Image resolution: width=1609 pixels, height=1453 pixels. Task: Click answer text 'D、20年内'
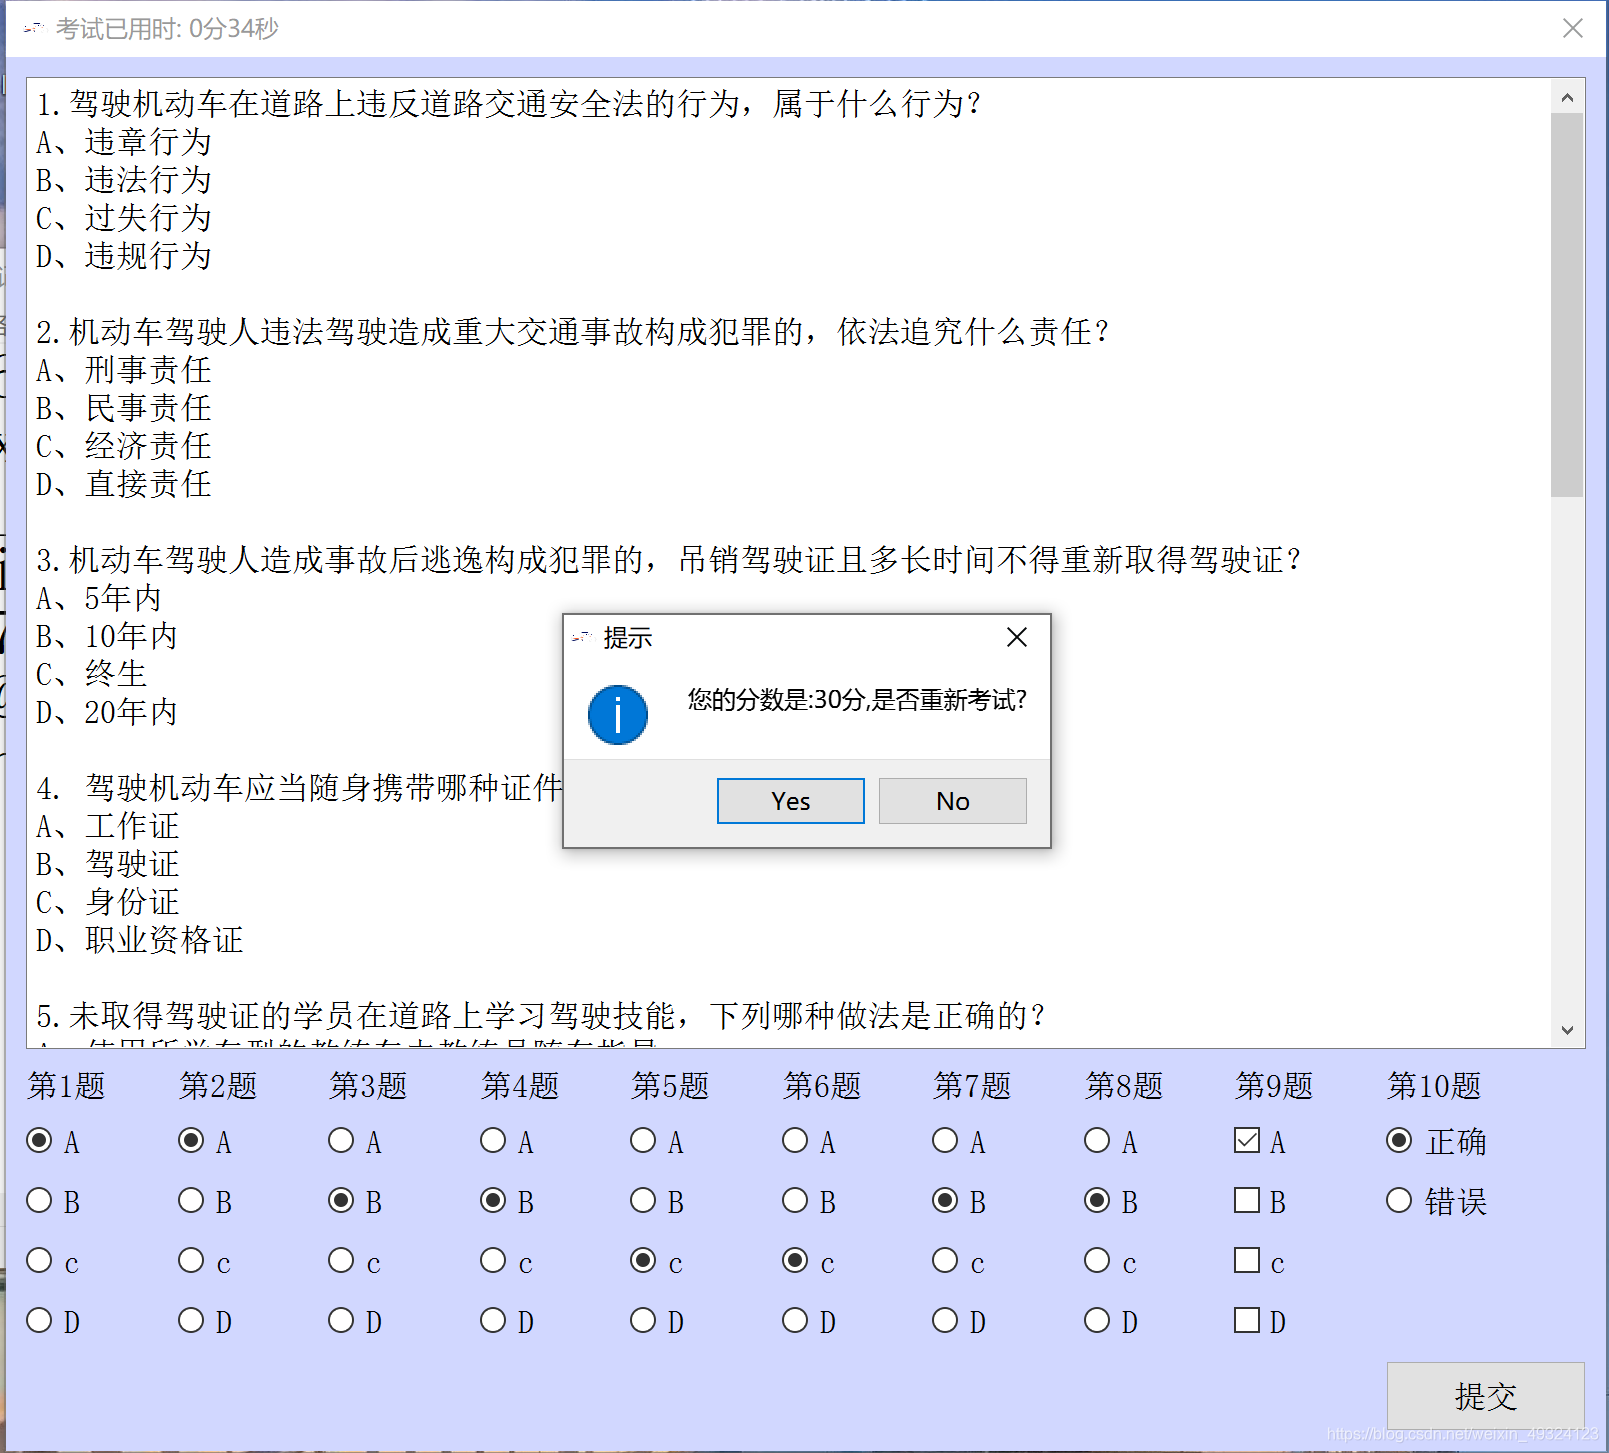[107, 712]
